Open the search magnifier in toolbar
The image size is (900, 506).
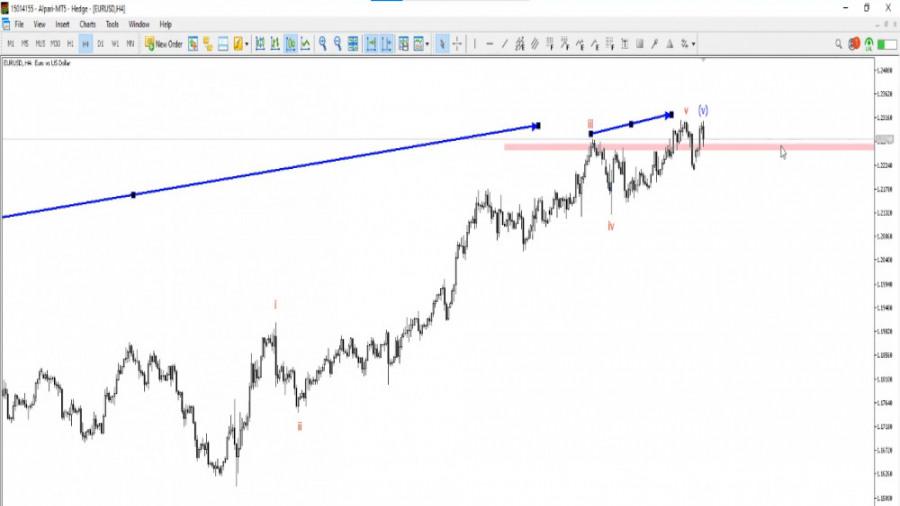[x=839, y=44]
